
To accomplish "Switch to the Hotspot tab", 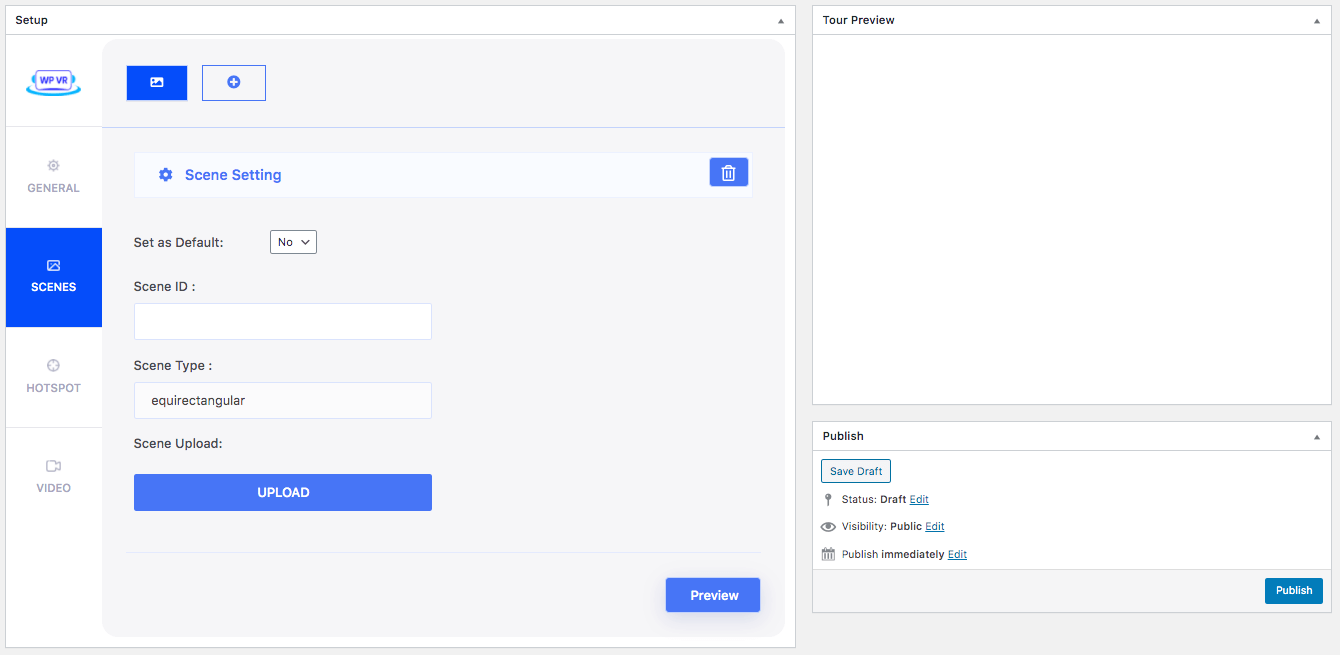I will point(54,377).
